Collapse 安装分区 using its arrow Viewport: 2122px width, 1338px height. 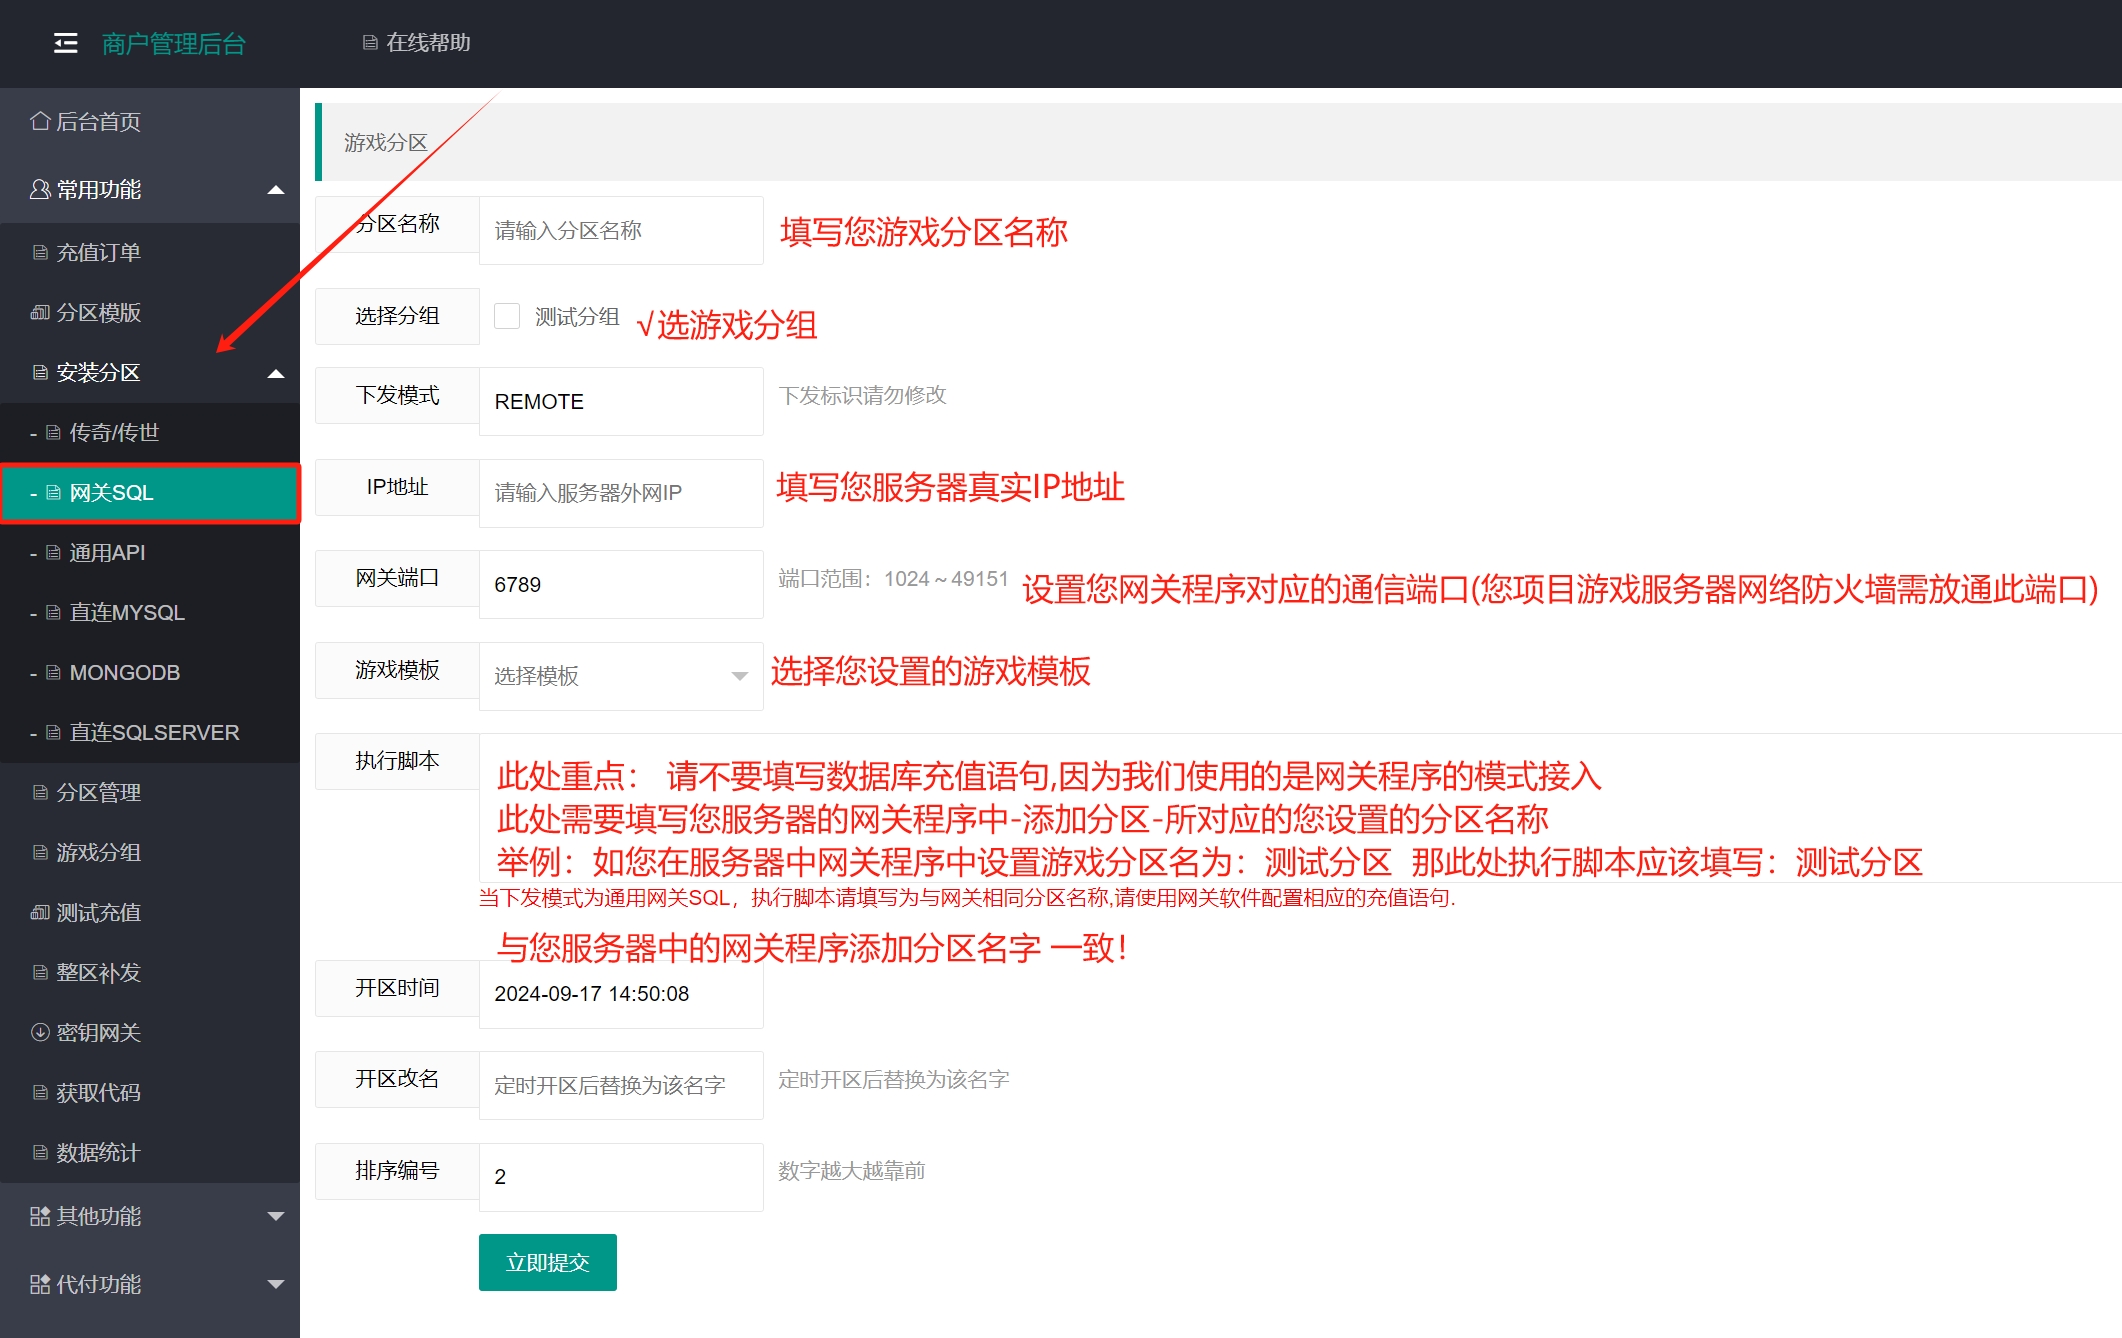pos(276,373)
